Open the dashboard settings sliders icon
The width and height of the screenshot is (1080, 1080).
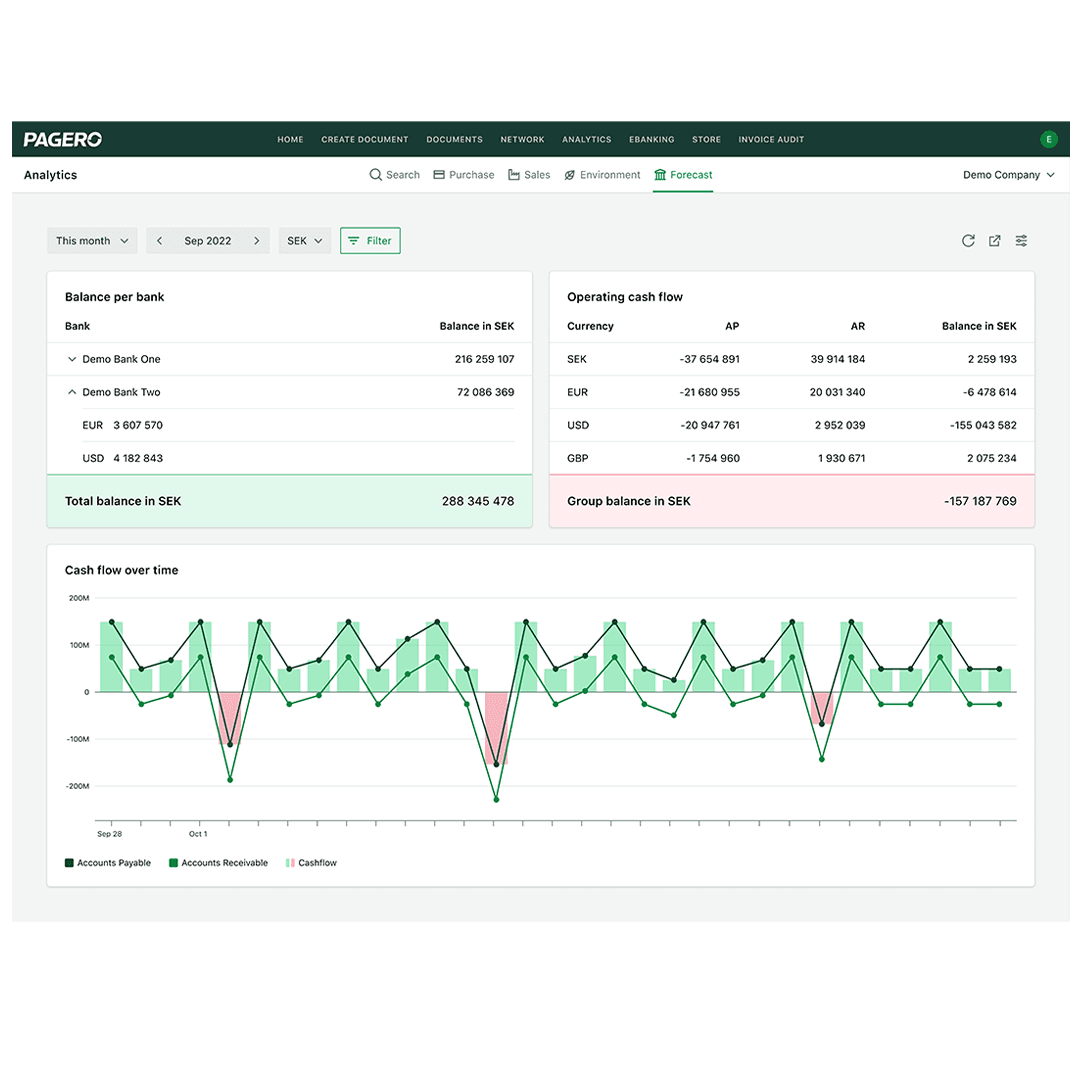click(1021, 240)
